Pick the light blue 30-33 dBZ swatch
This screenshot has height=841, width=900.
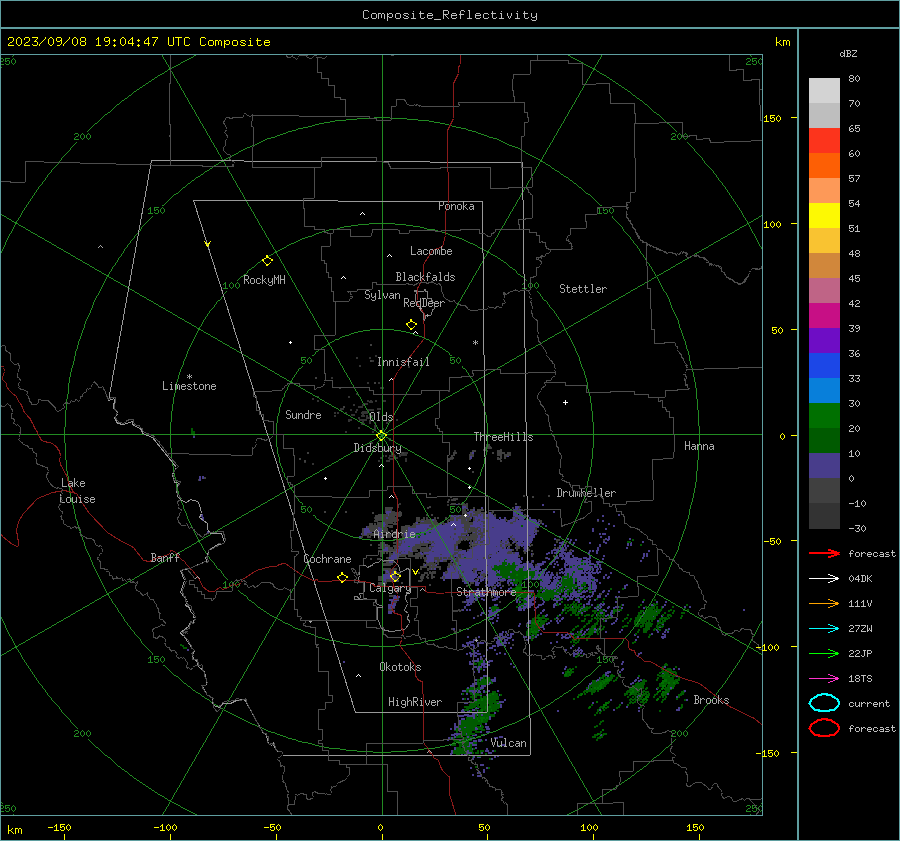[x=824, y=390]
